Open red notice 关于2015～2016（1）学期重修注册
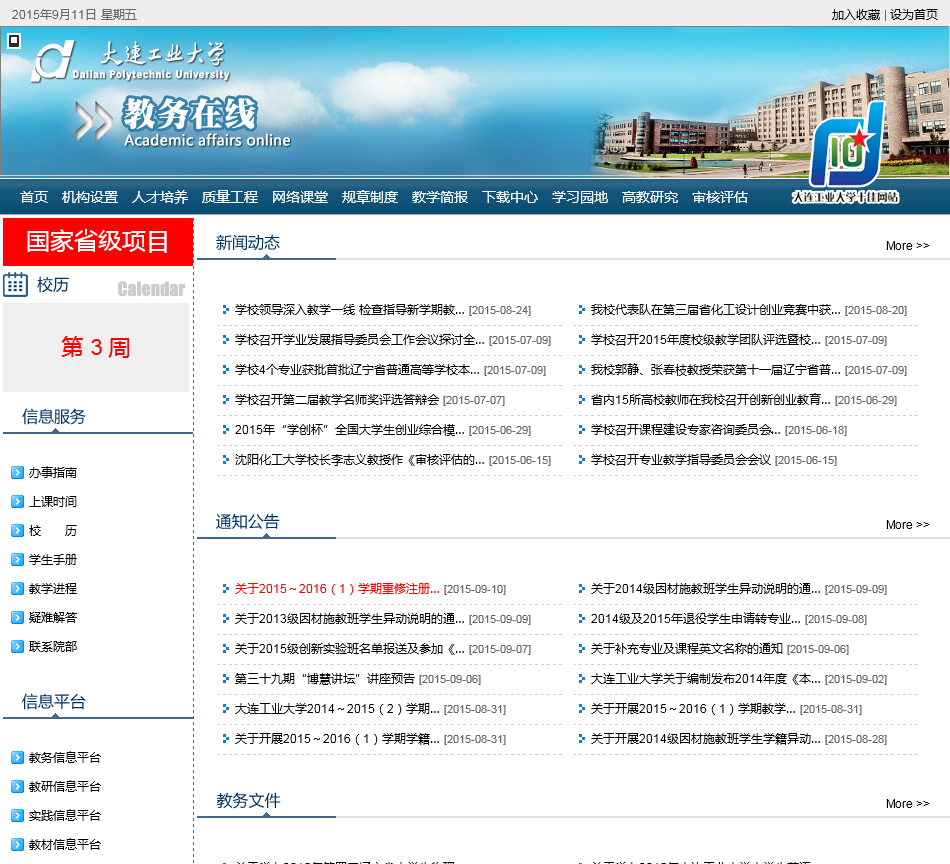The width and height of the screenshot is (950, 864). (337, 589)
